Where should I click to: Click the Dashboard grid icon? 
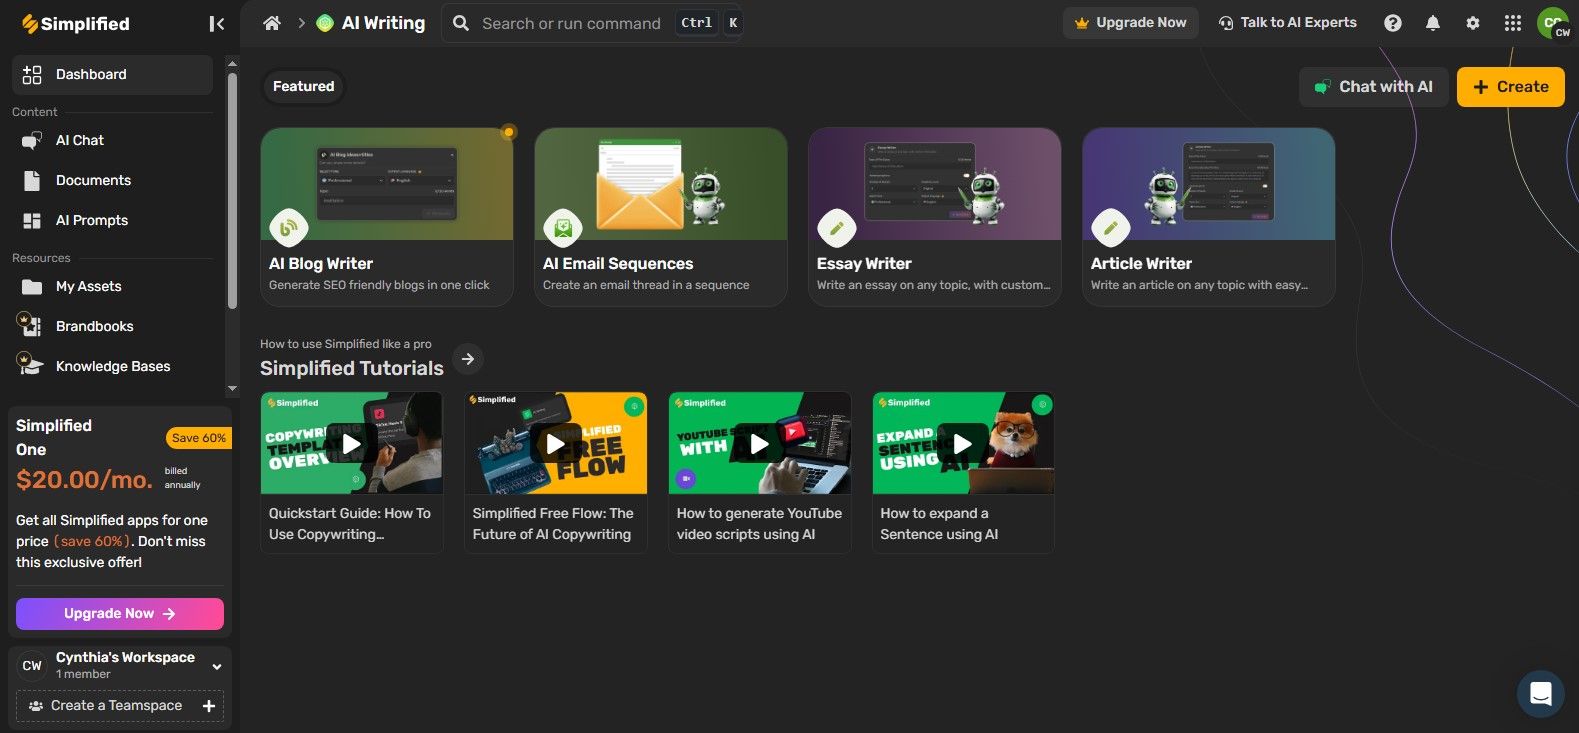(32, 75)
